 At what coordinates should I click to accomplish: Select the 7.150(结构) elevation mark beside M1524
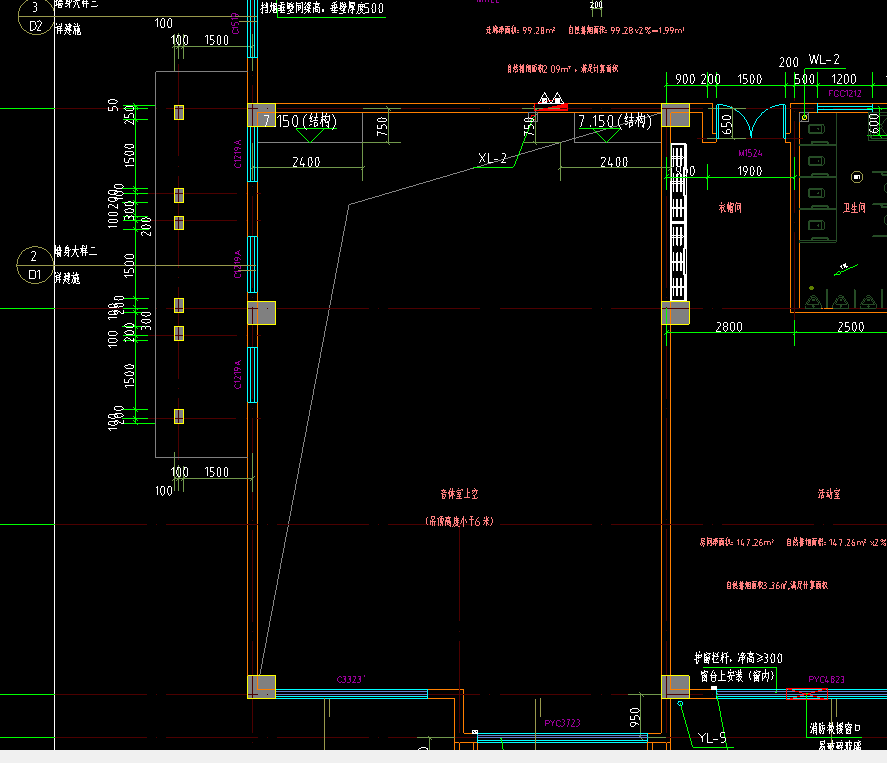coord(614,126)
